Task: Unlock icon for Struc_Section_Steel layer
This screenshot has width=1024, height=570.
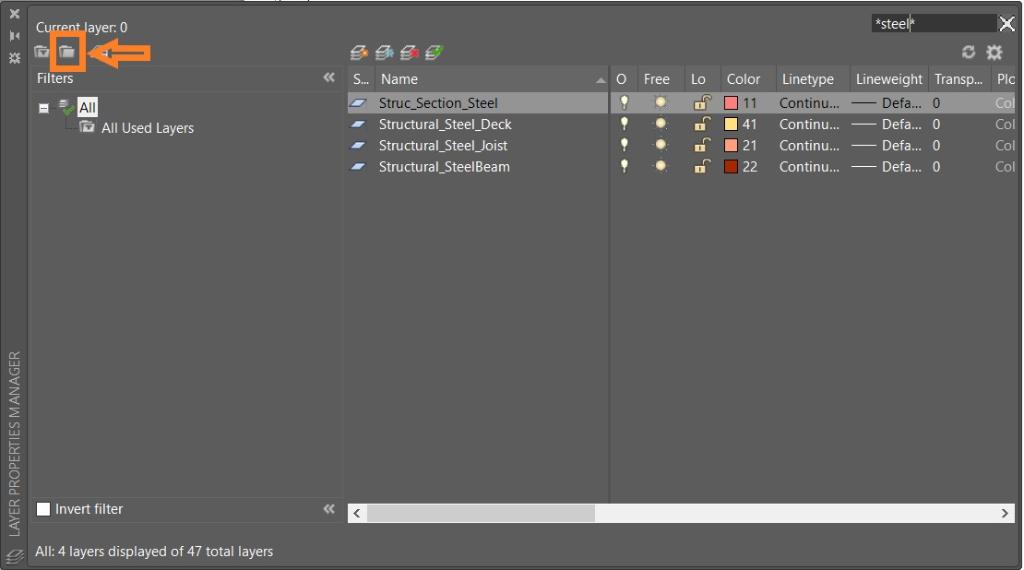Action: (702, 103)
